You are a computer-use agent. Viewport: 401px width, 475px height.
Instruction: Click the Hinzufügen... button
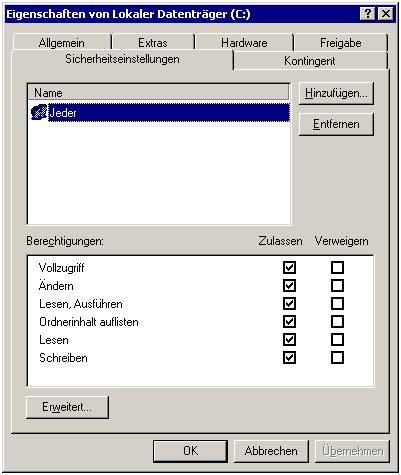pos(336,93)
